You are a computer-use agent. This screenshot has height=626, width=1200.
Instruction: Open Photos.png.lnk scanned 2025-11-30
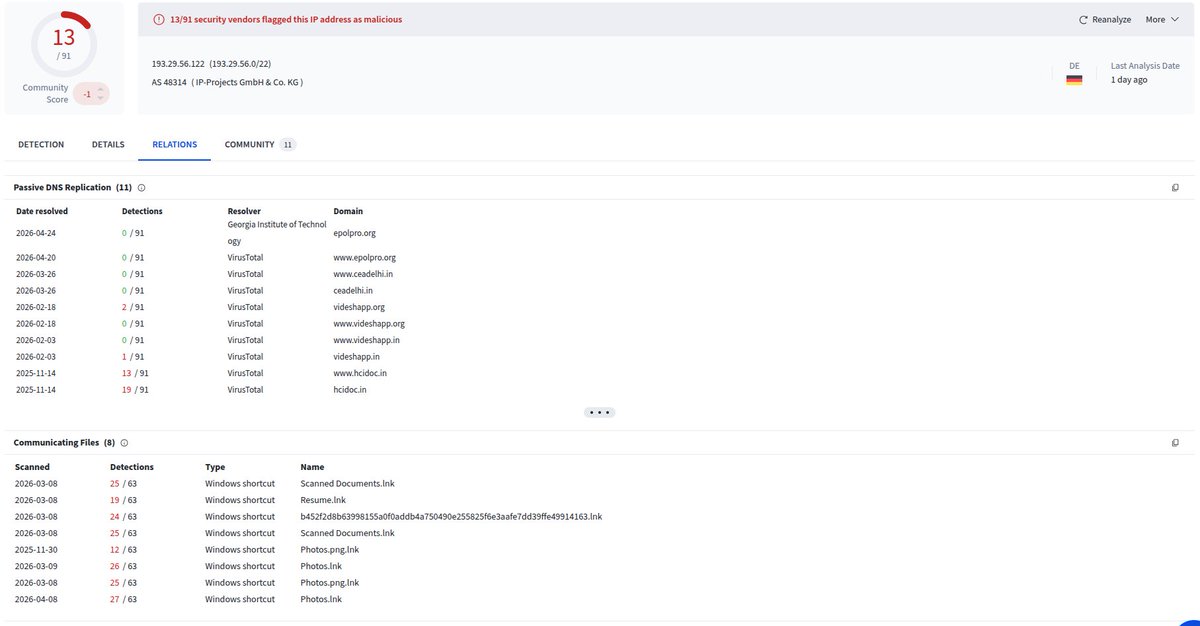tap(329, 550)
